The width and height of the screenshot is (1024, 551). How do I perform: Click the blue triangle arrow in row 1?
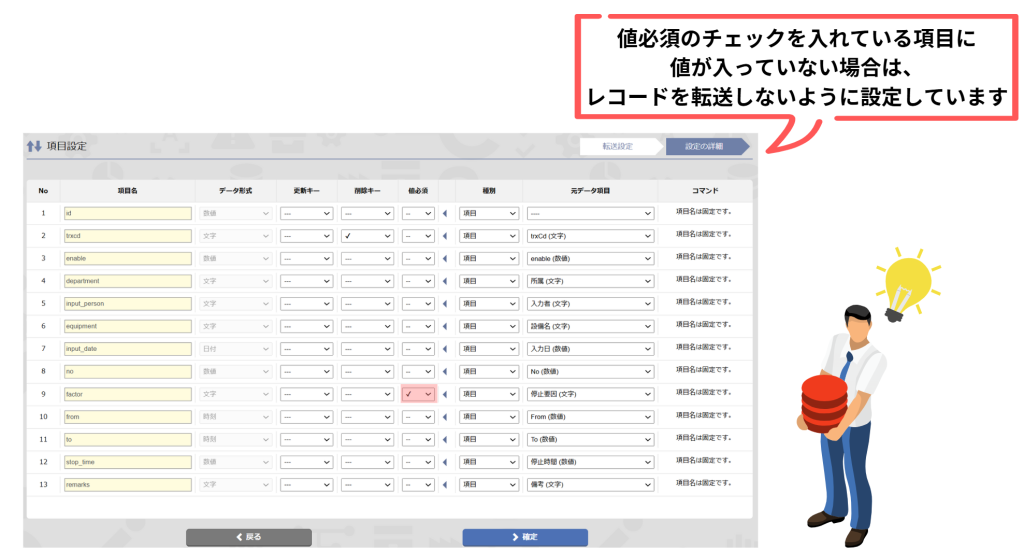click(x=445, y=213)
